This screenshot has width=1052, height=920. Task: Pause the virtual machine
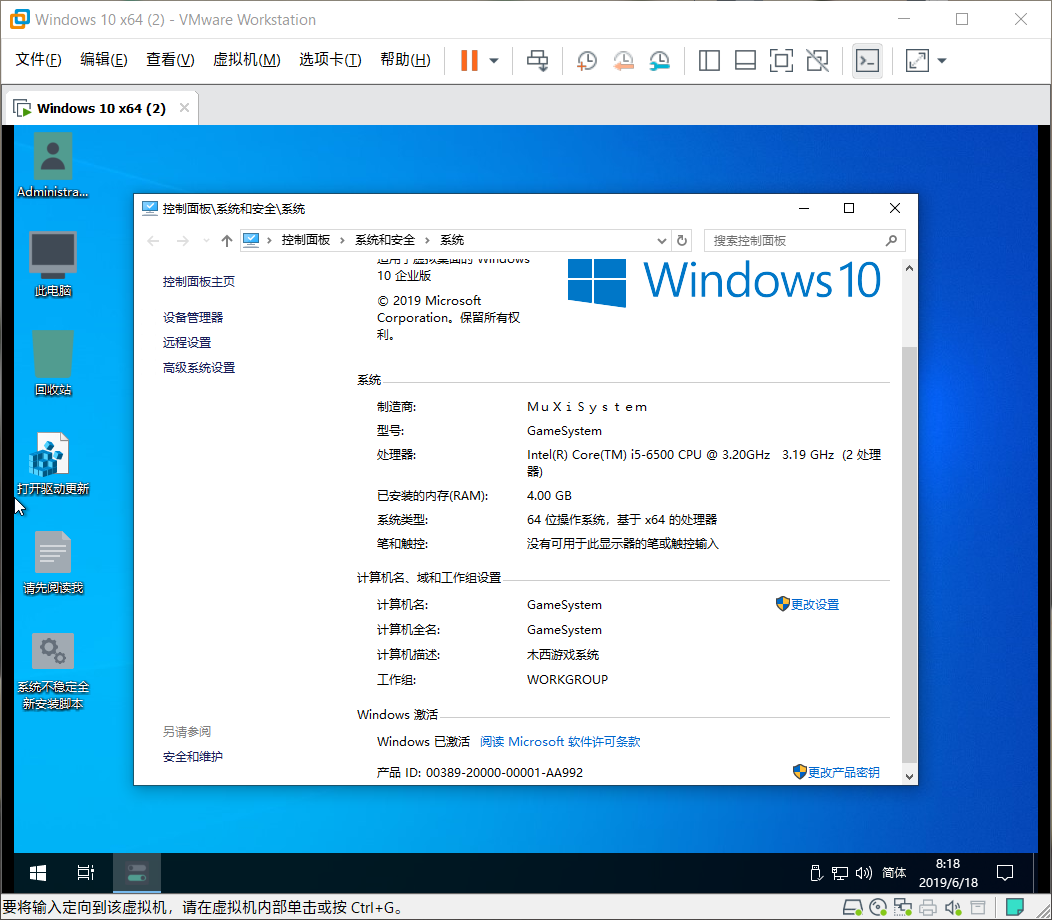pyautogui.click(x=469, y=60)
